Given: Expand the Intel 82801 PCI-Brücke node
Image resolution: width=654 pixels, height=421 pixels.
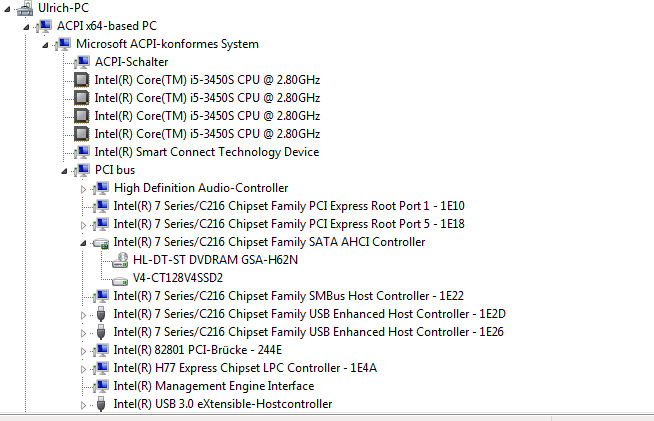Looking at the screenshot, I should click(83, 351).
